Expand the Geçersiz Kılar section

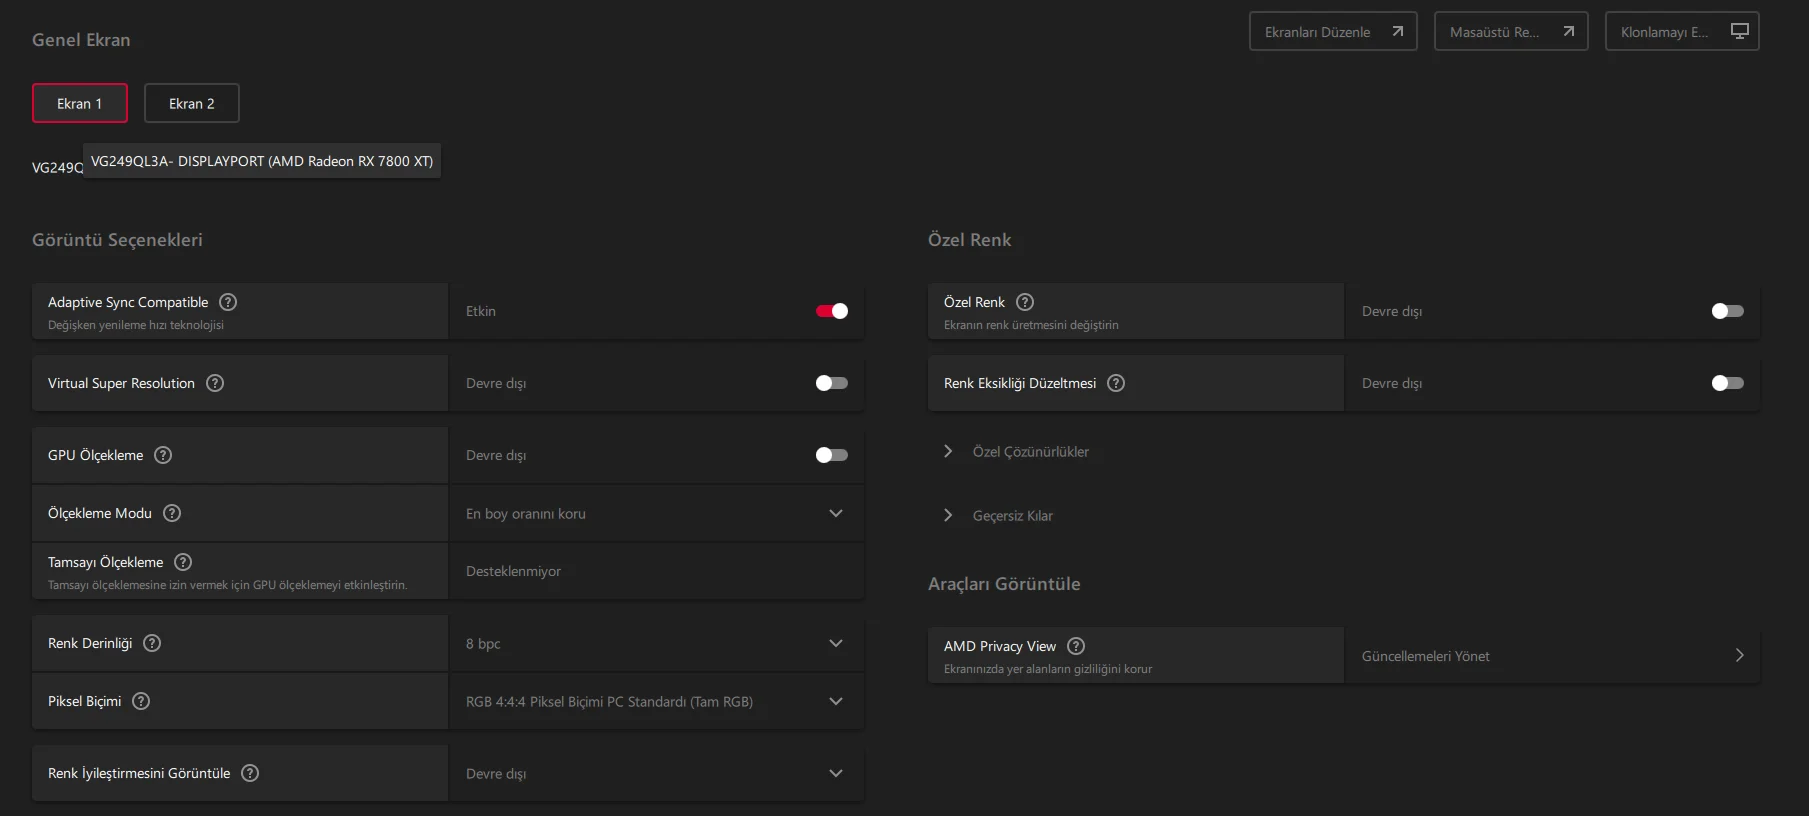click(1012, 516)
